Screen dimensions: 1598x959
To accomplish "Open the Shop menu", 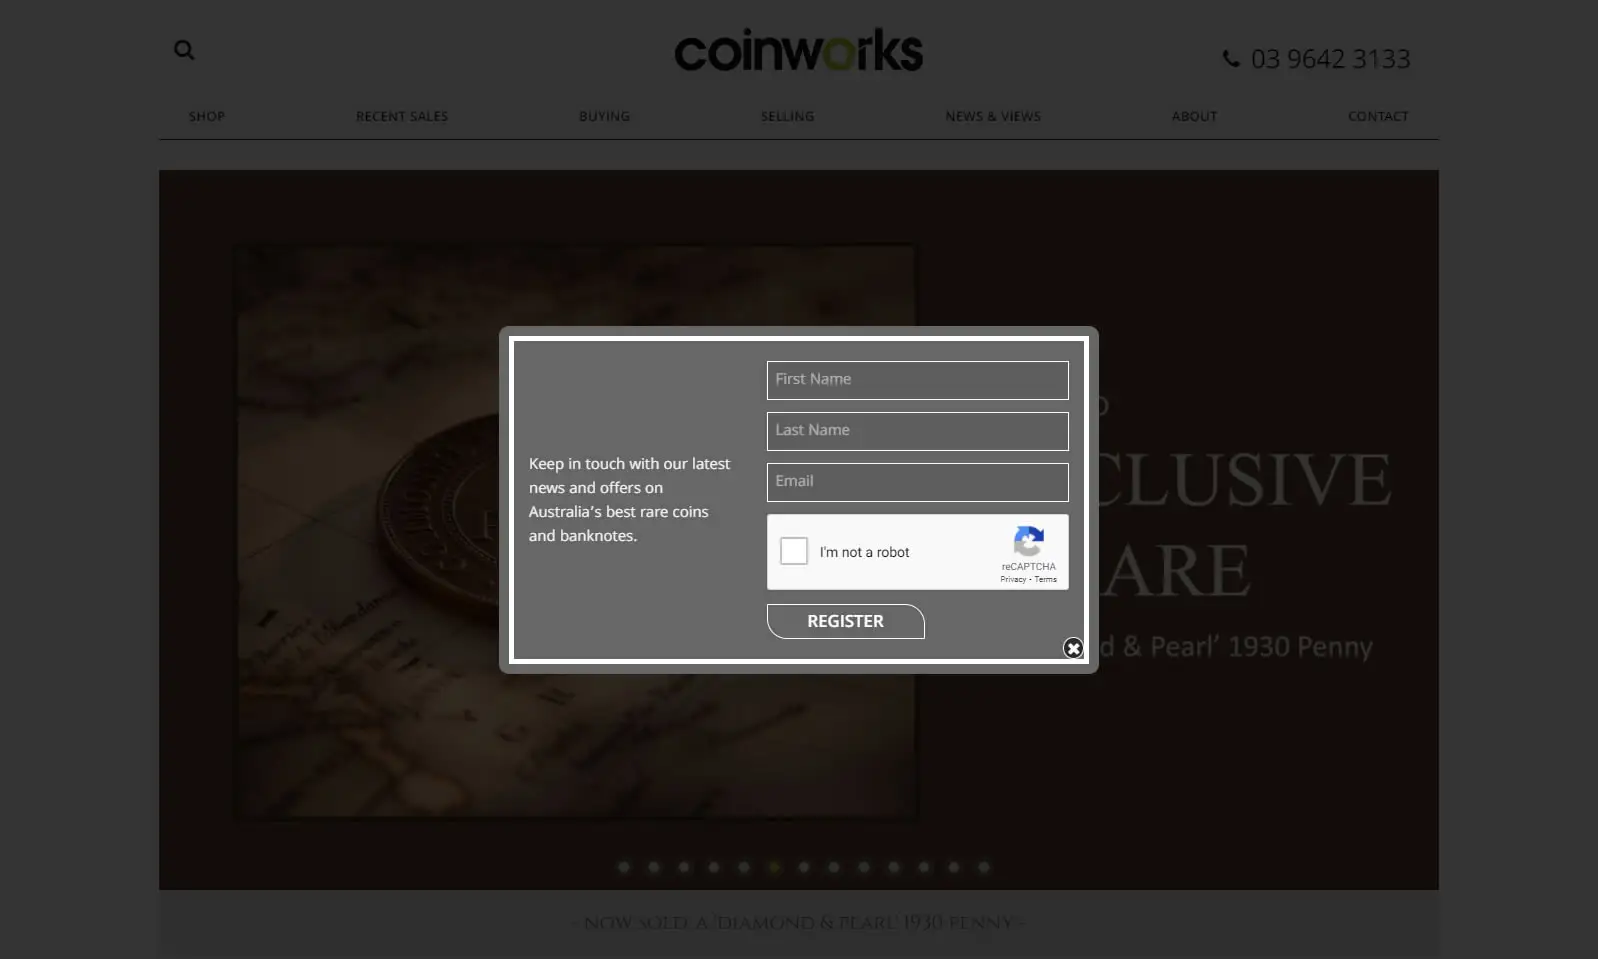I will pos(207,116).
